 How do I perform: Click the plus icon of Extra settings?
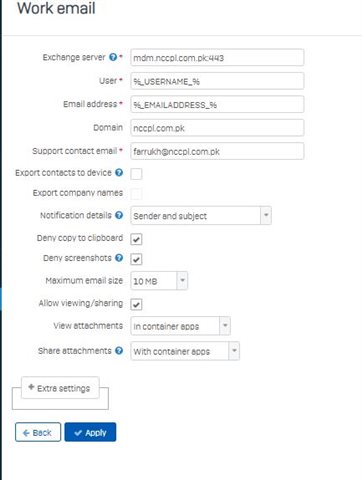click(31, 387)
